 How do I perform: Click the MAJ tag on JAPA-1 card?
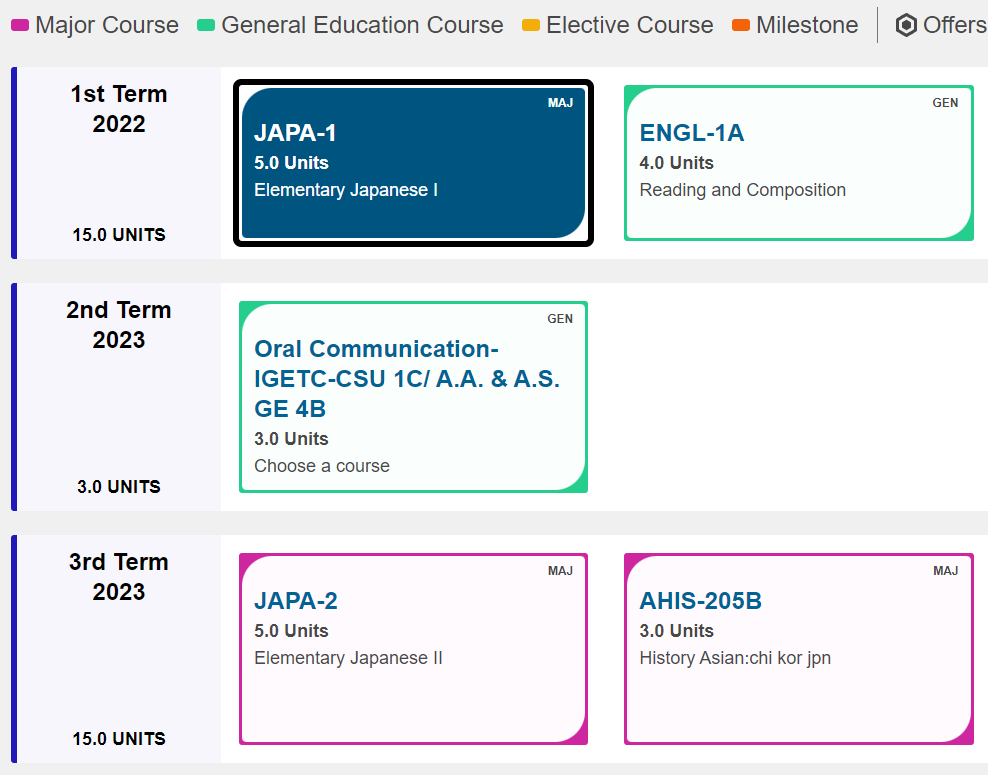tap(560, 103)
